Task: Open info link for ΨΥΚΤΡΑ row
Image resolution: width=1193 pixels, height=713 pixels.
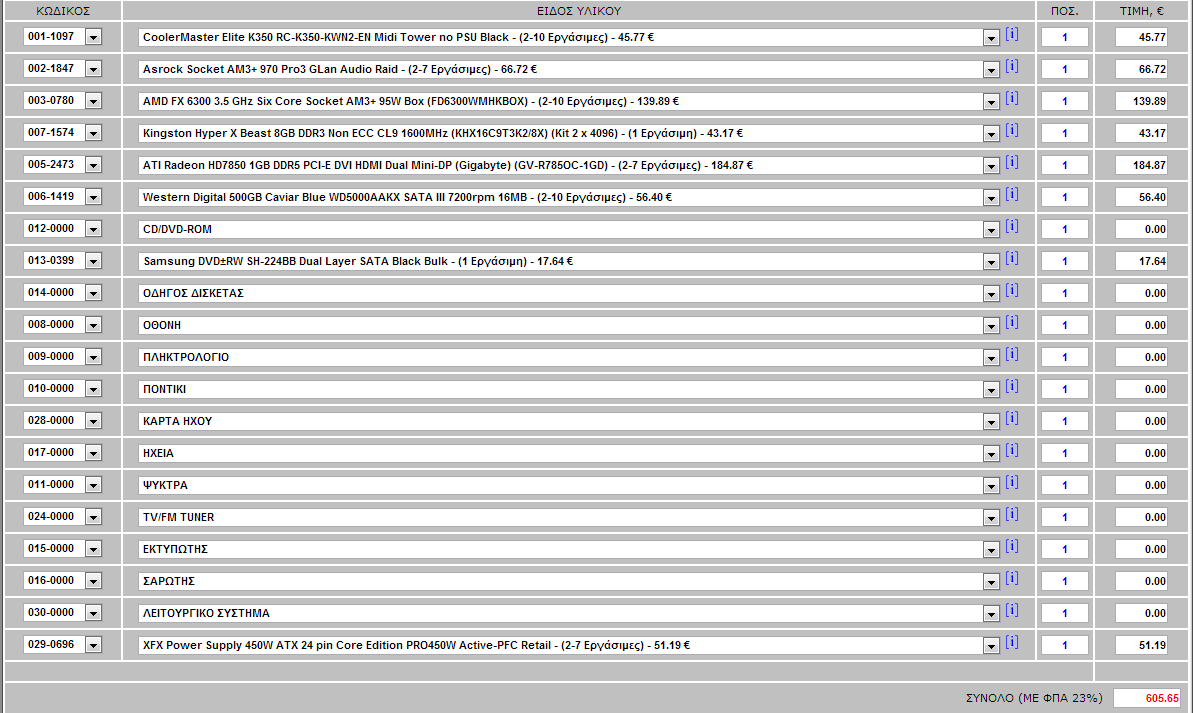Action: [1011, 482]
